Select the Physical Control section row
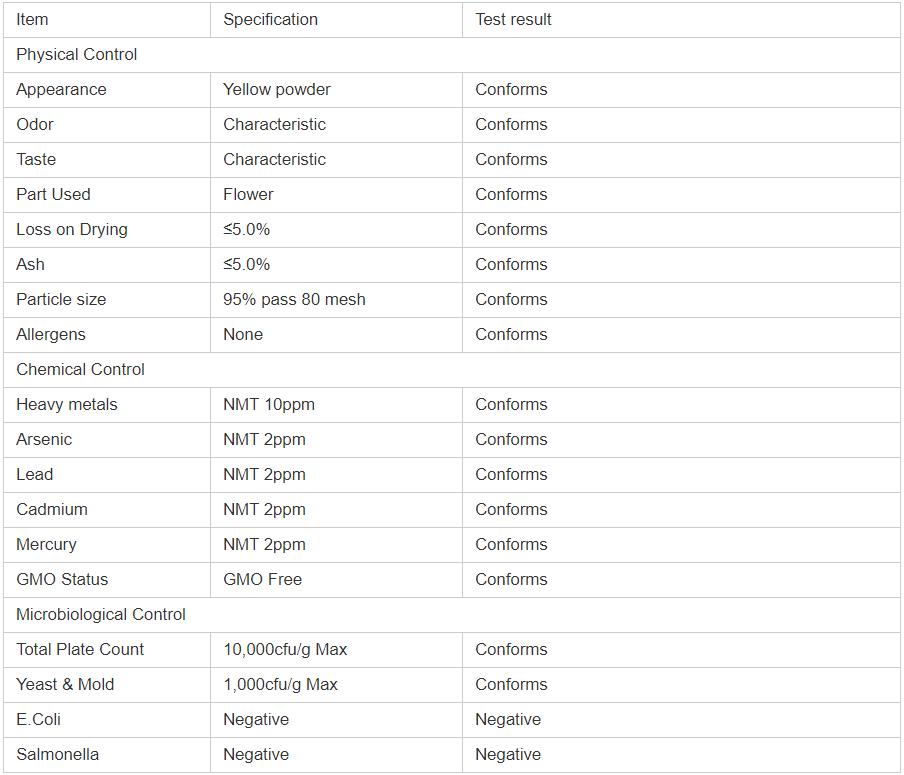The image size is (904, 775). click(77, 55)
